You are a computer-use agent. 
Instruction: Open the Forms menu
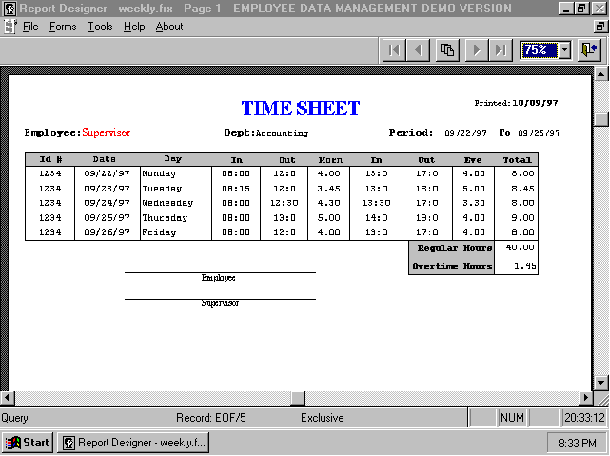coord(62,26)
